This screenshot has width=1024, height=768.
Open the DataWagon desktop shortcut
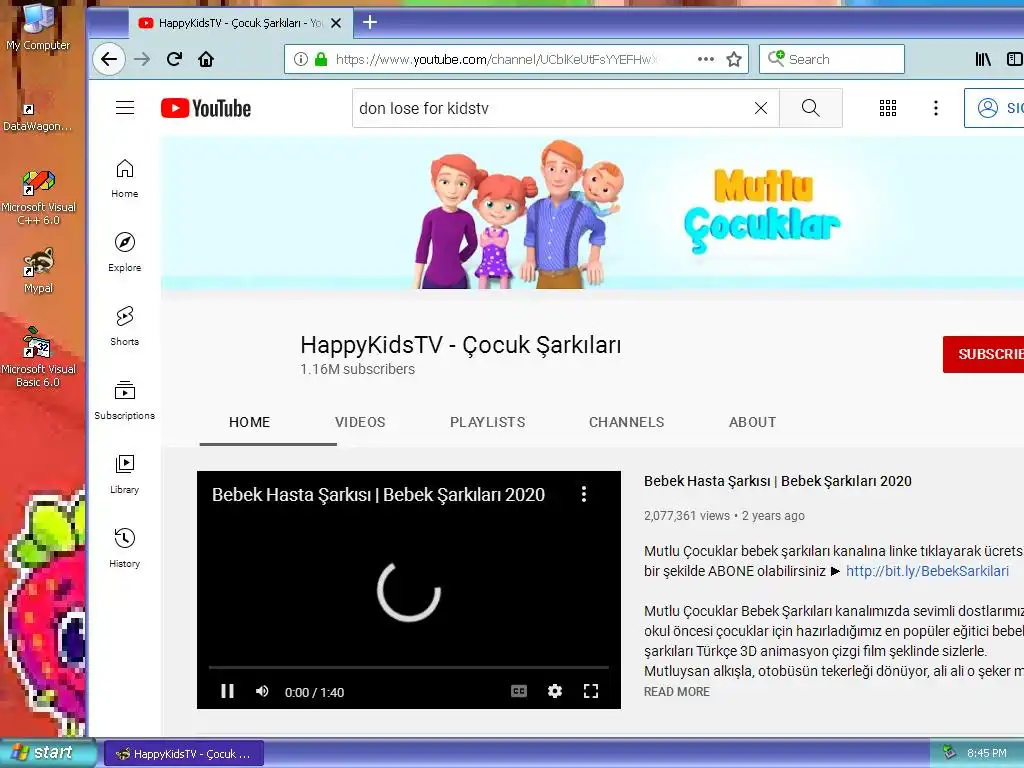(37, 116)
